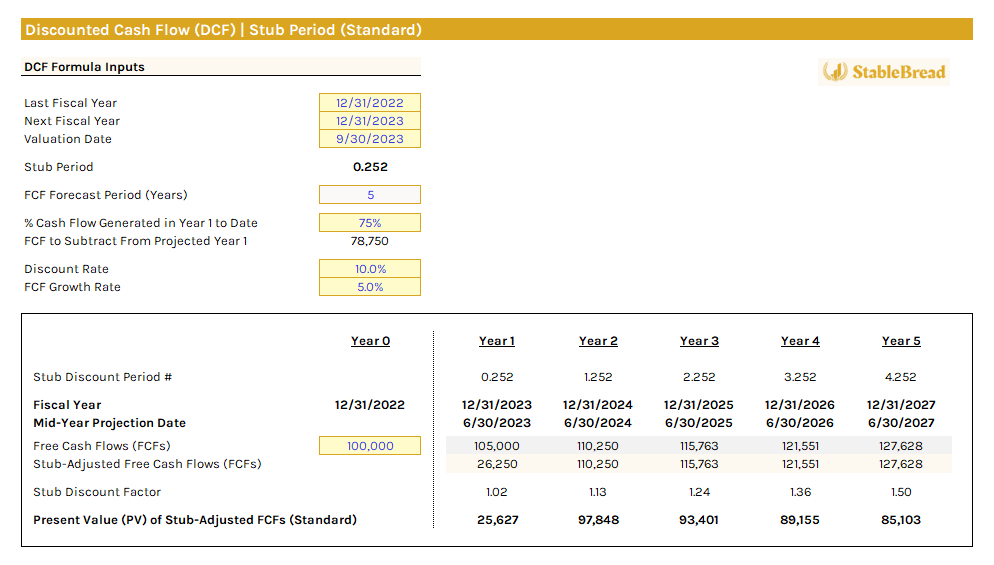This screenshot has width=994, height=565.
Task: Click fiscal year 12/31/2025
Action: (x=699, y=405)
